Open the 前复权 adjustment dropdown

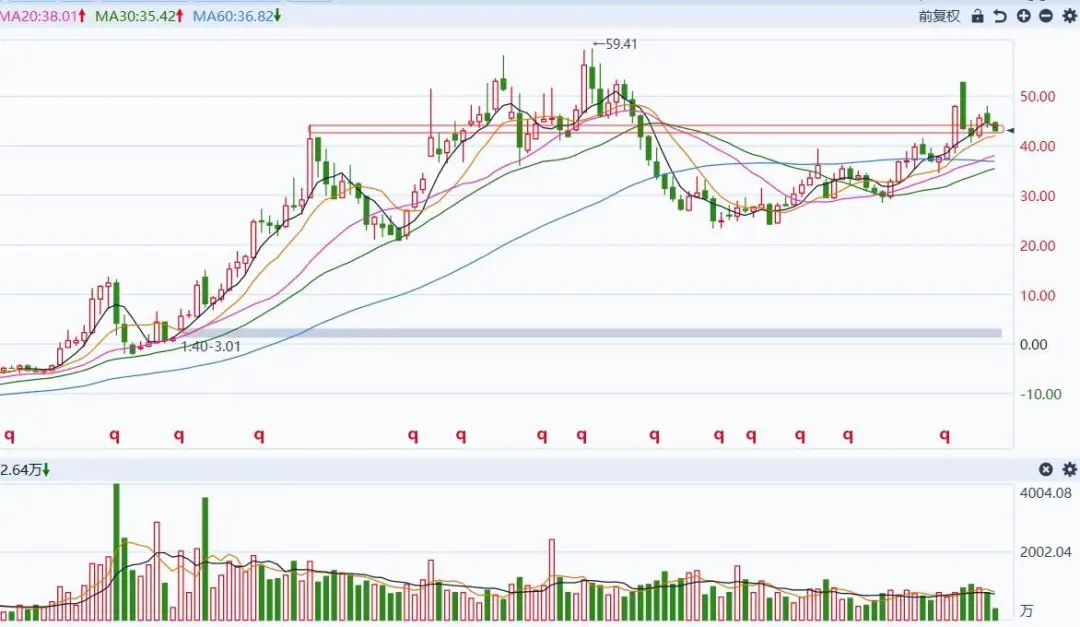(x=939, y=16)
